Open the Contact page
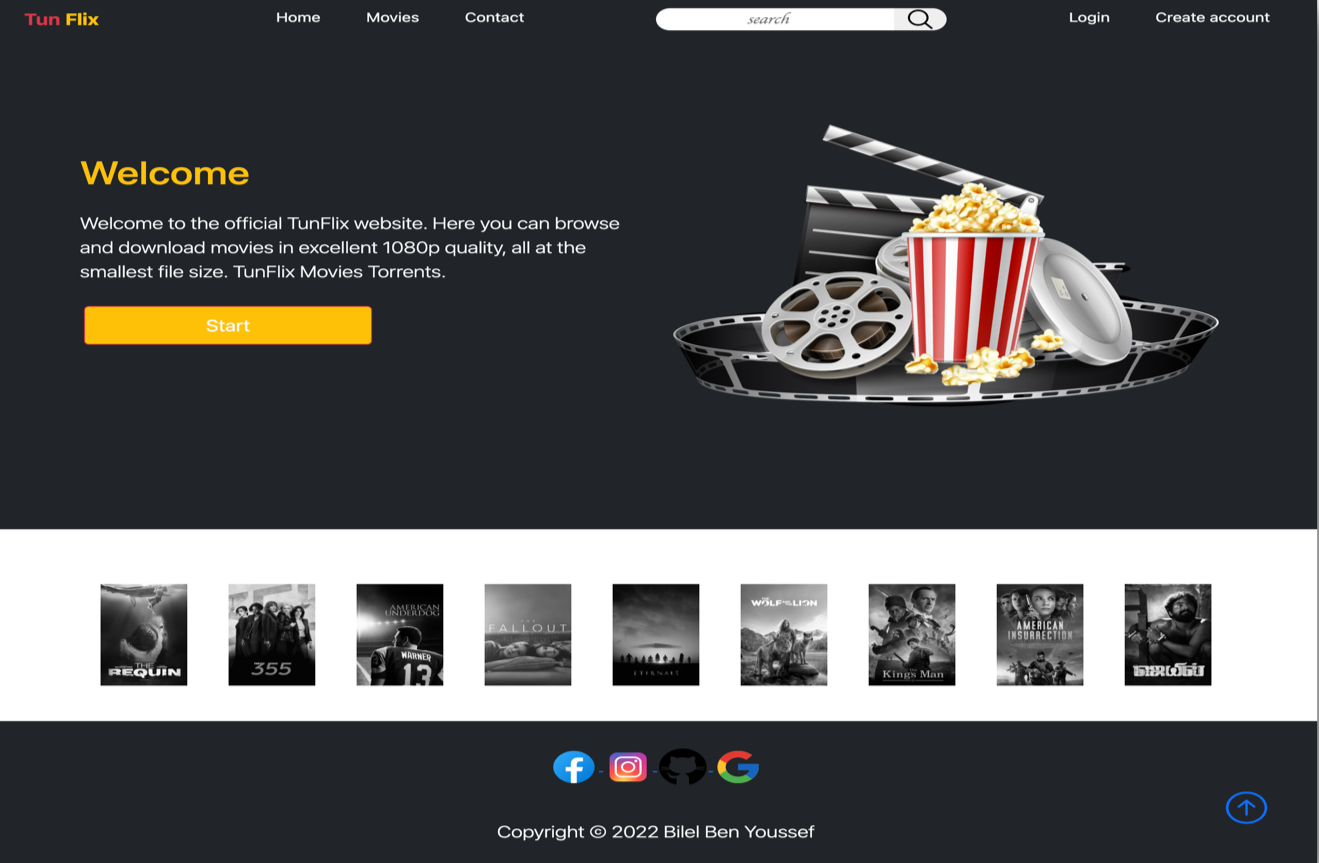This screenshot has height=863, width=1319. click(x=494, y=17)
